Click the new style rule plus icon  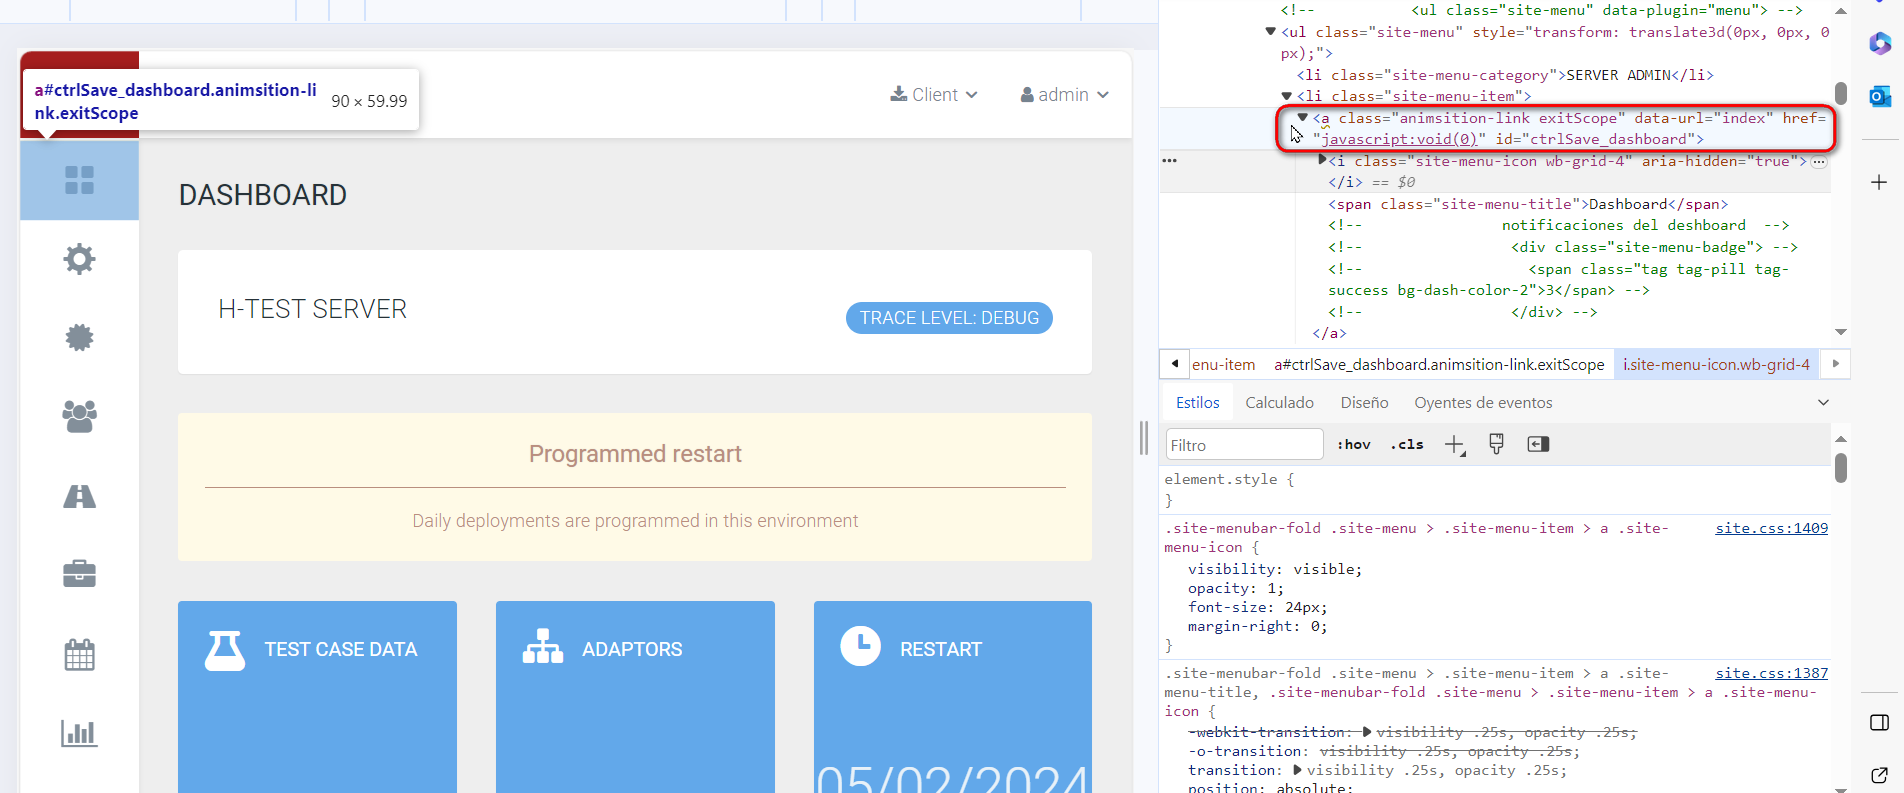1454,445
